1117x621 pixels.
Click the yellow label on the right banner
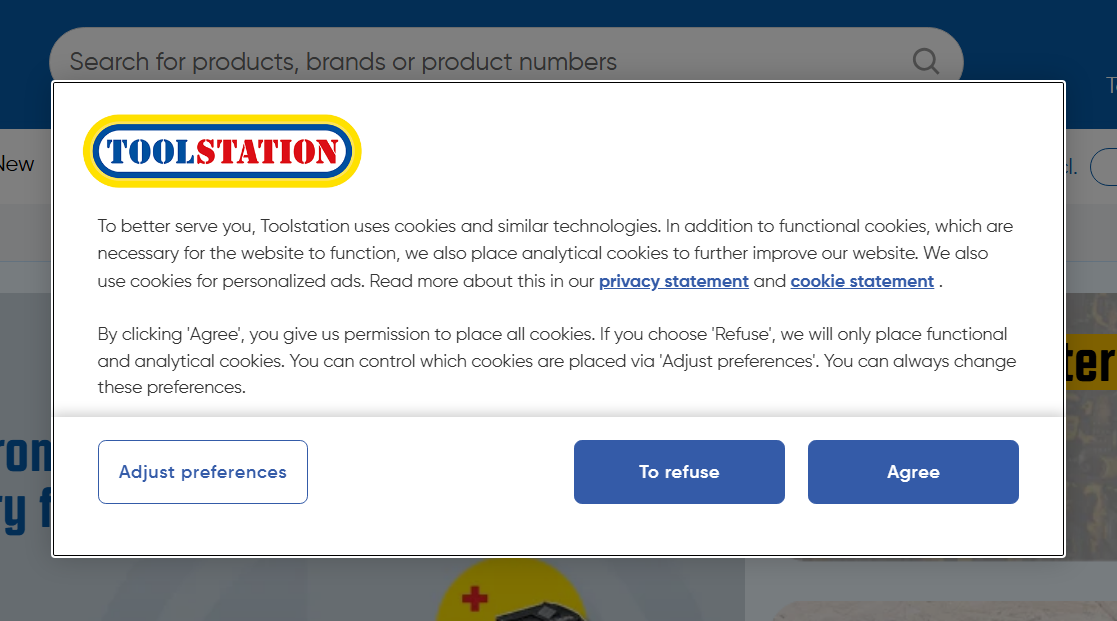[x=1090, y=360]
